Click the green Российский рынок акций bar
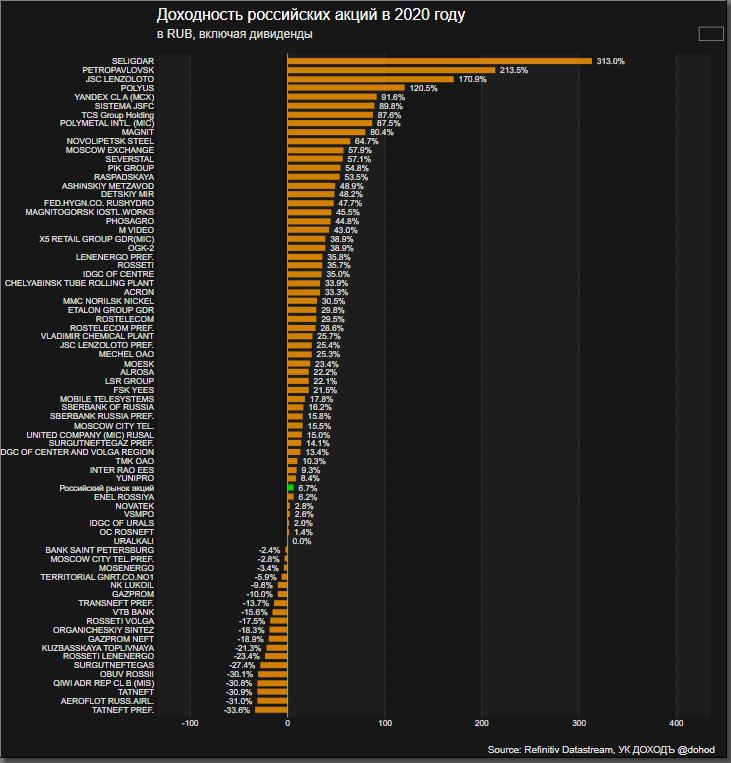 tap(291, 488)
